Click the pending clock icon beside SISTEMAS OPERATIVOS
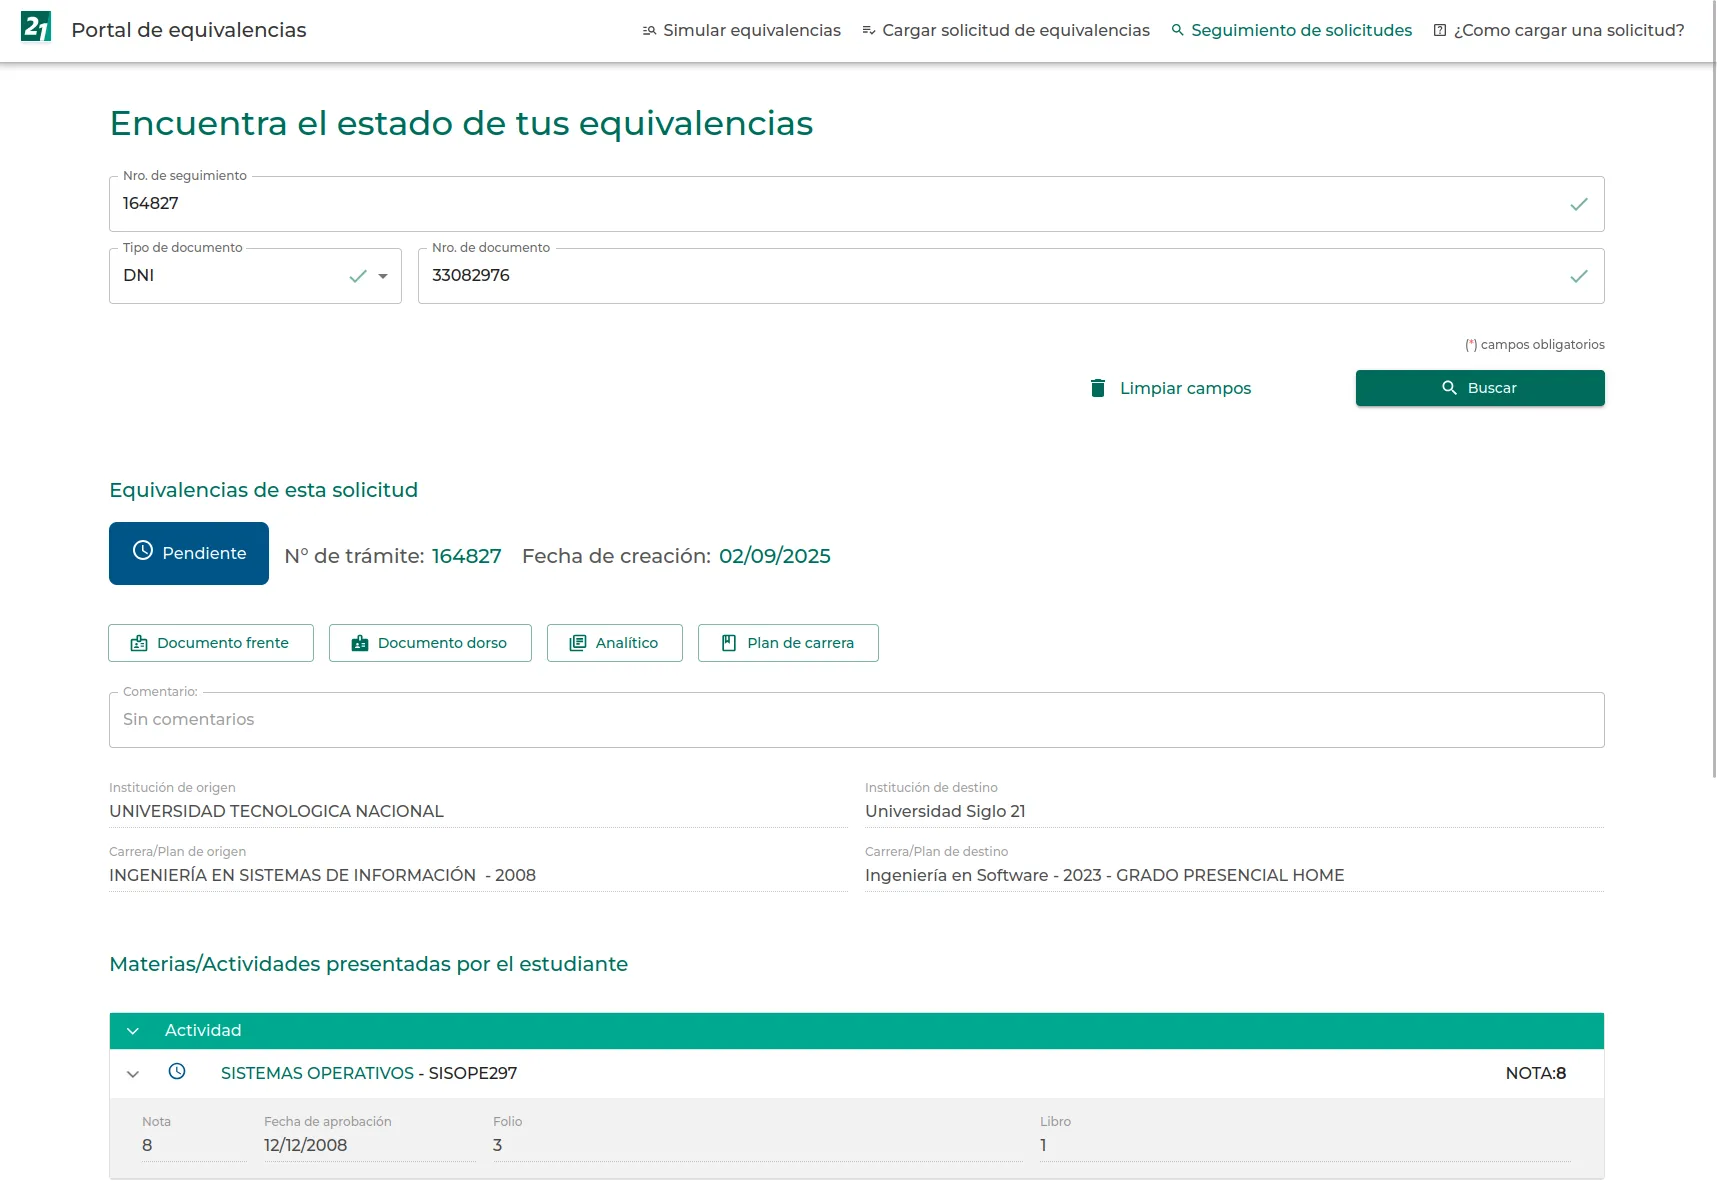The image size is (1717, 1203). point(177,1072)
